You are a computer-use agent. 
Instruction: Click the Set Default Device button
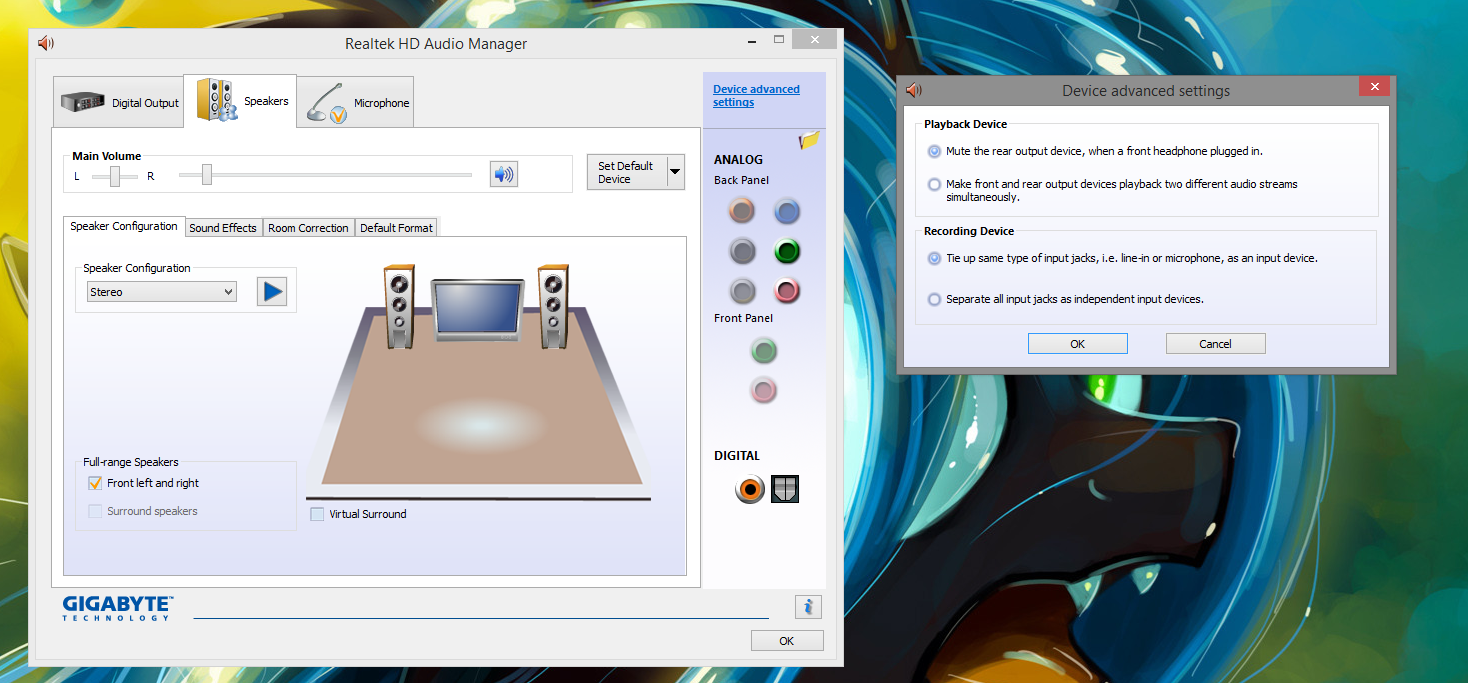(x=626, y=172)
